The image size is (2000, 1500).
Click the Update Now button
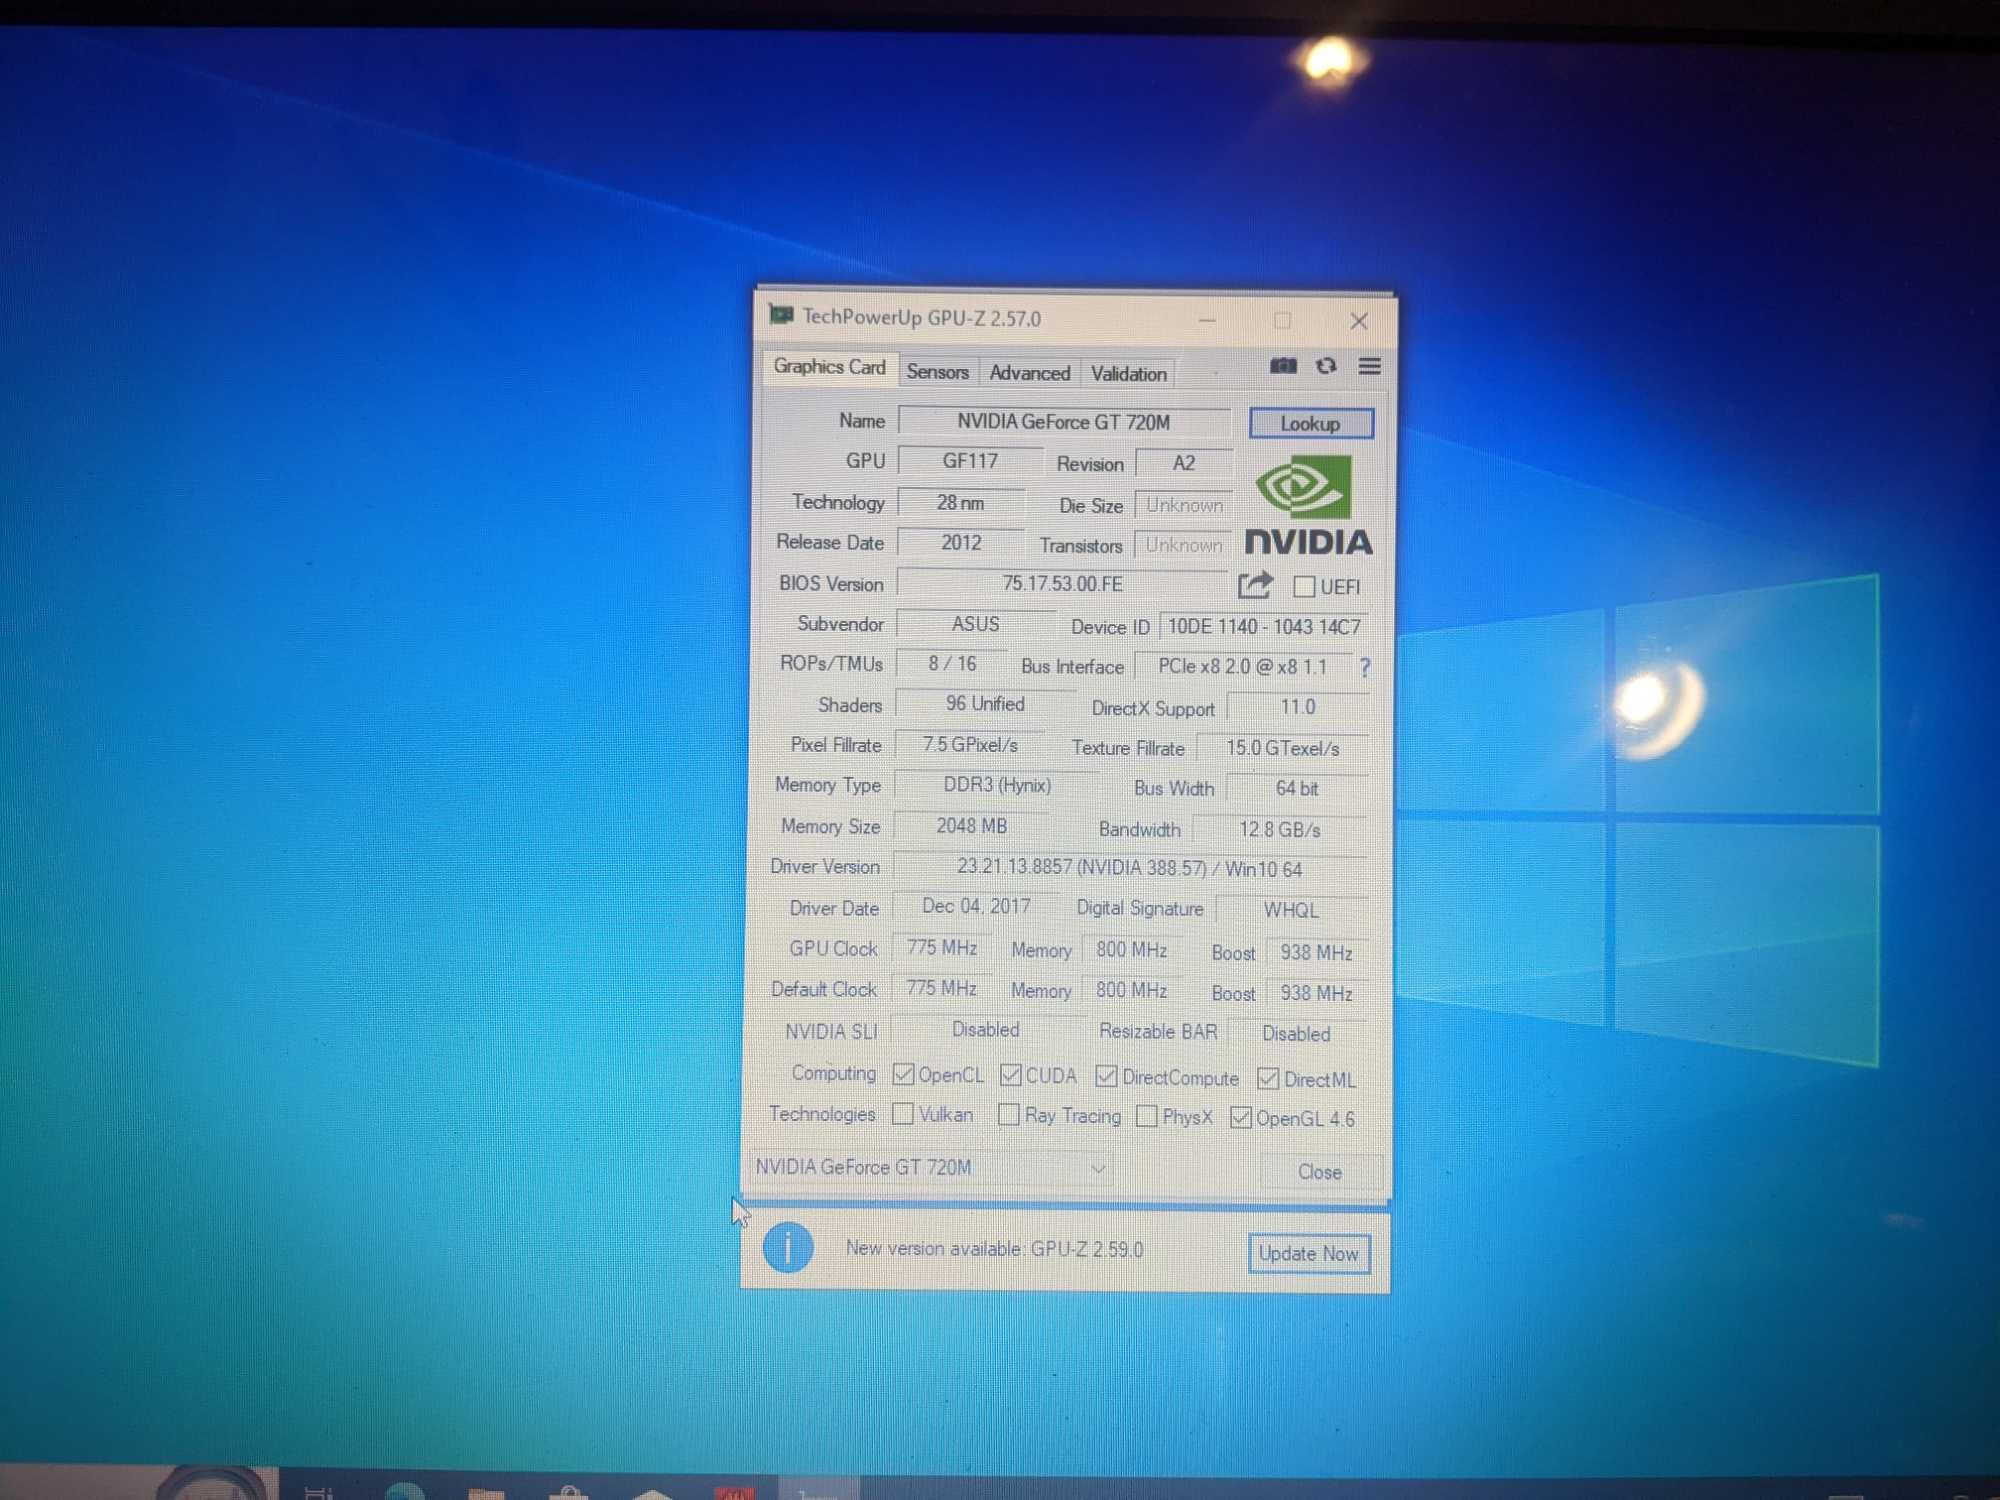[x=1308, y=1253]
